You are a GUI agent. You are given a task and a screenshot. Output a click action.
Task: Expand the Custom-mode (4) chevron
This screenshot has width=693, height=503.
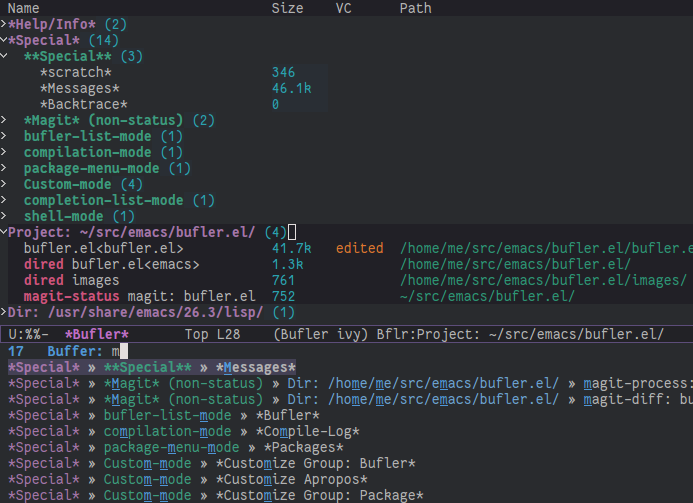(x=4, y=184)
